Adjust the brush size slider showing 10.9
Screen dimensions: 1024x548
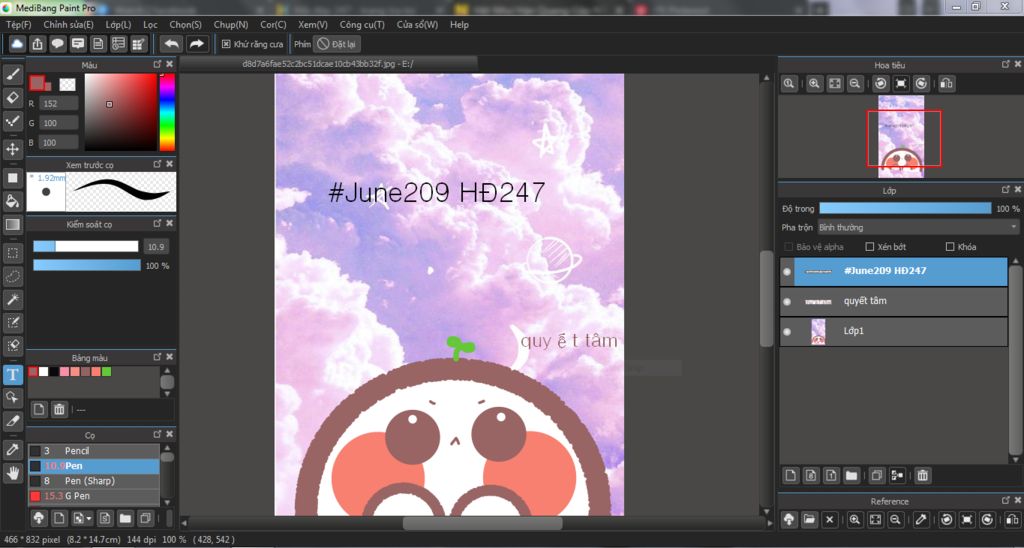coord(86,246)
